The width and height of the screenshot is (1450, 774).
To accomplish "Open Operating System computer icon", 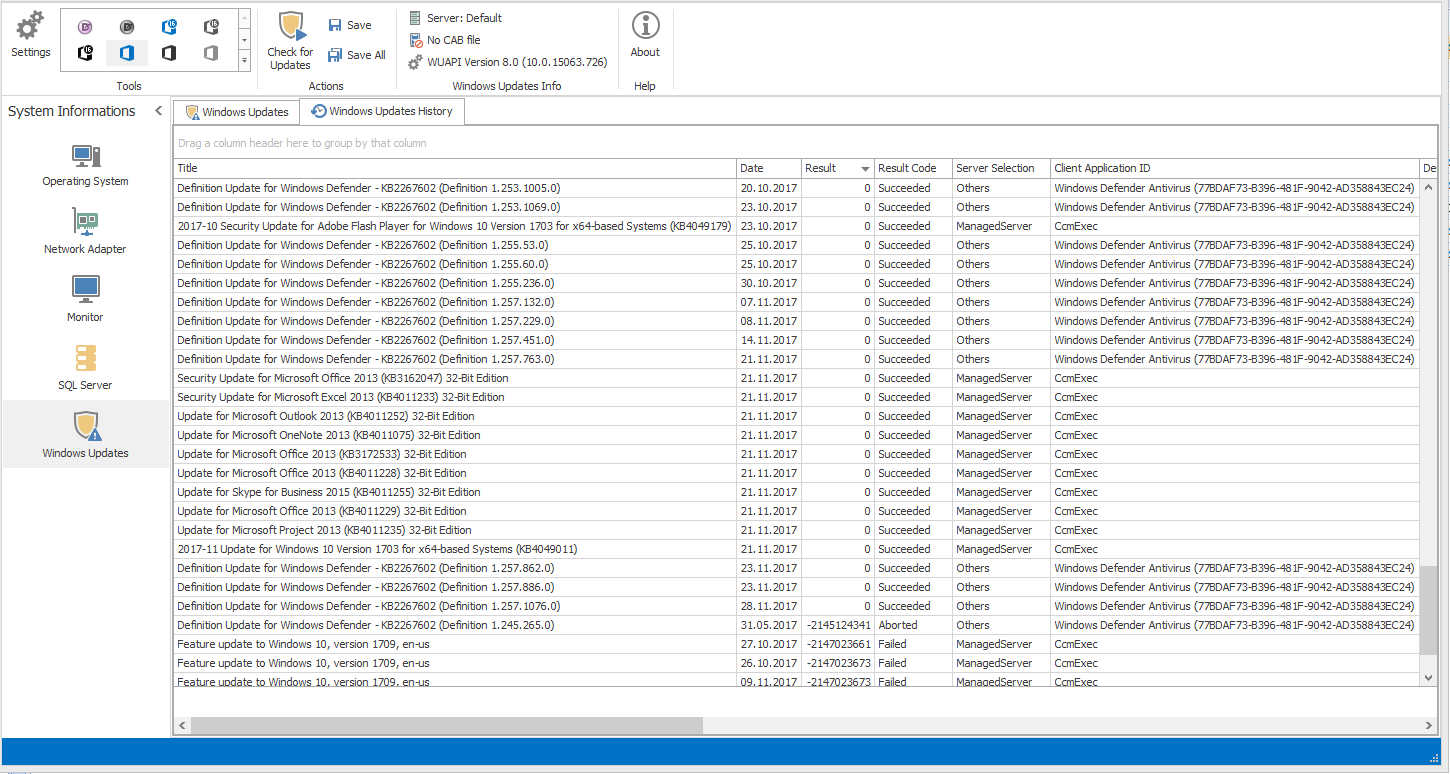I will pyautogui.click(x=85, y=156).
